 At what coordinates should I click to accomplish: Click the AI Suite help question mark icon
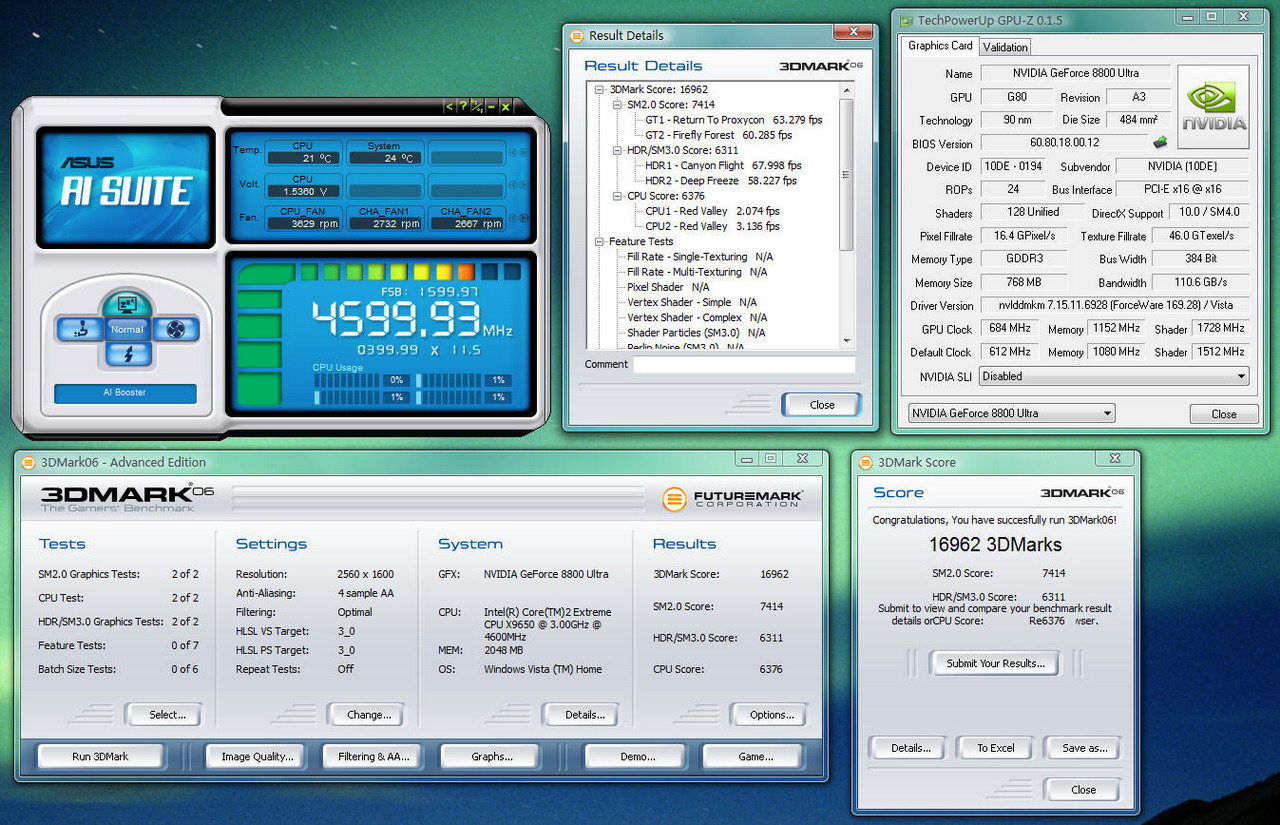point(463,107)
